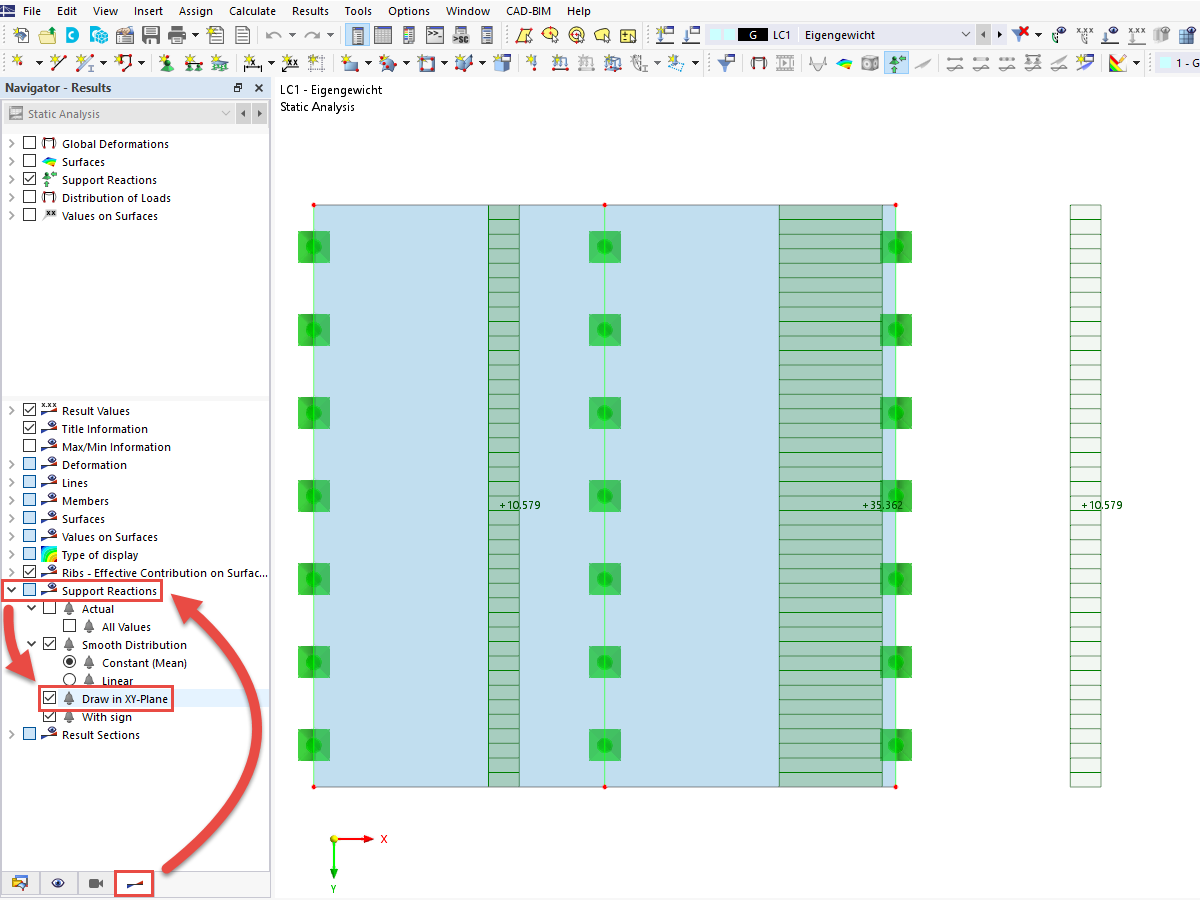
Task: Click the eye icon in the bottom panel bar
Action: point(57,882)
